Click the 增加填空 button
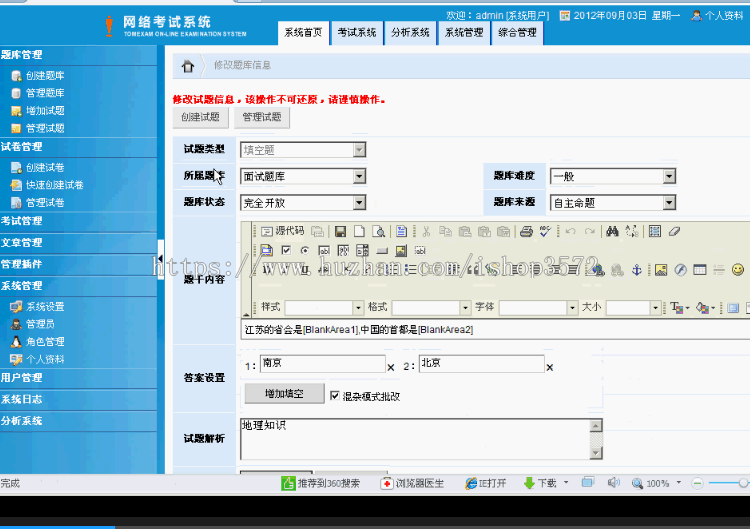The image size is (750, 529). tap(284, 394)
